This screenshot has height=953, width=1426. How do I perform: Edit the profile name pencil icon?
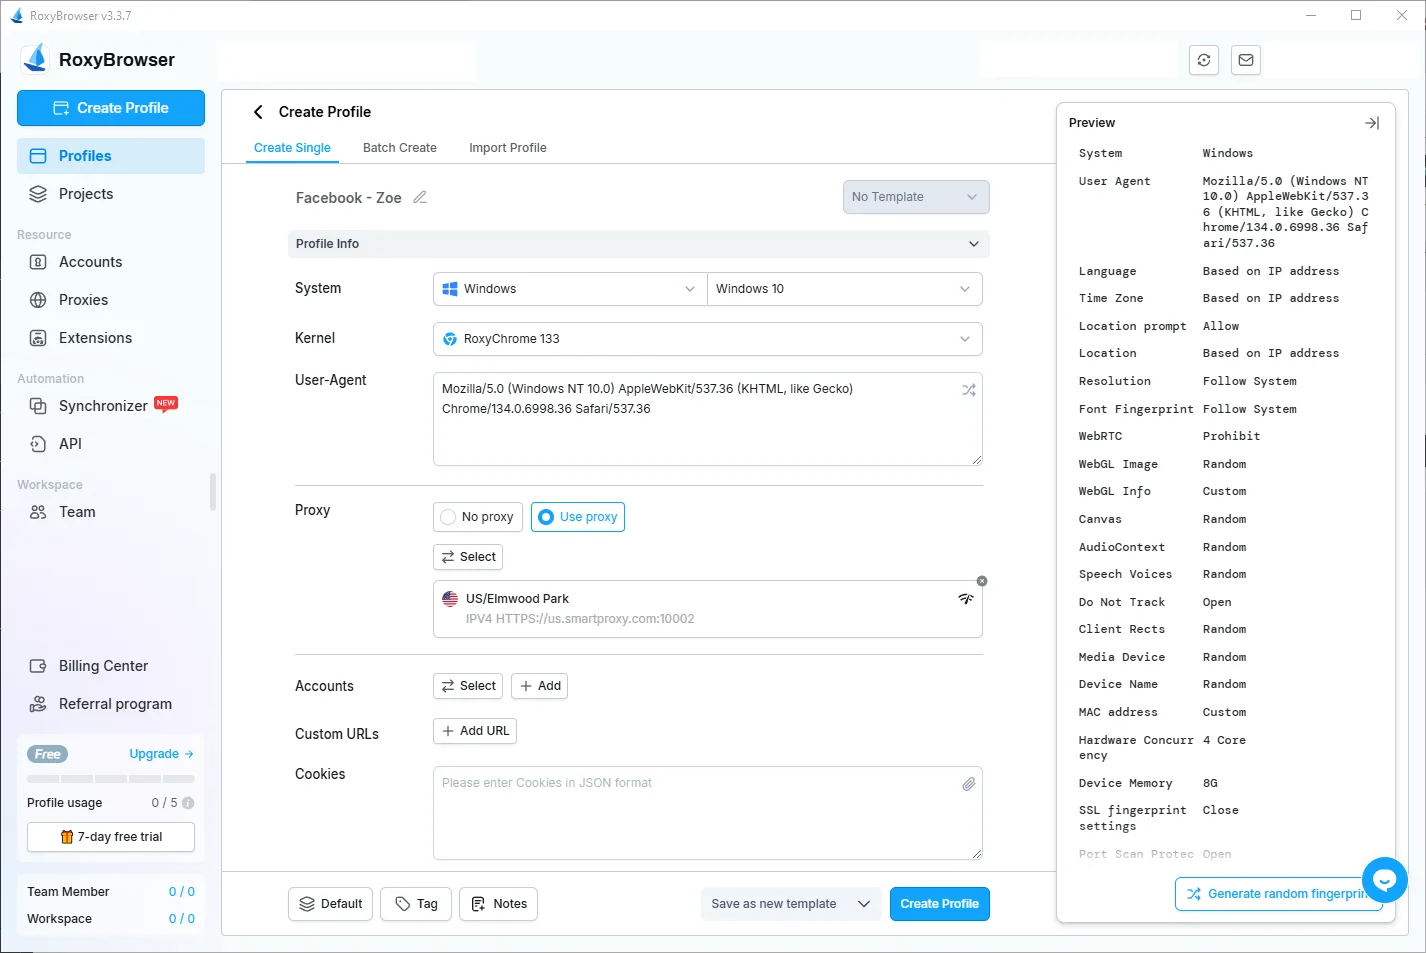coord(420,197)
